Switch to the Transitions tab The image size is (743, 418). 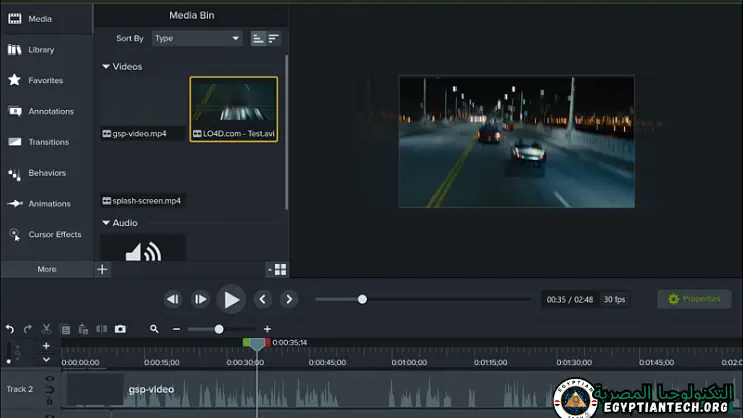(46, 142)
